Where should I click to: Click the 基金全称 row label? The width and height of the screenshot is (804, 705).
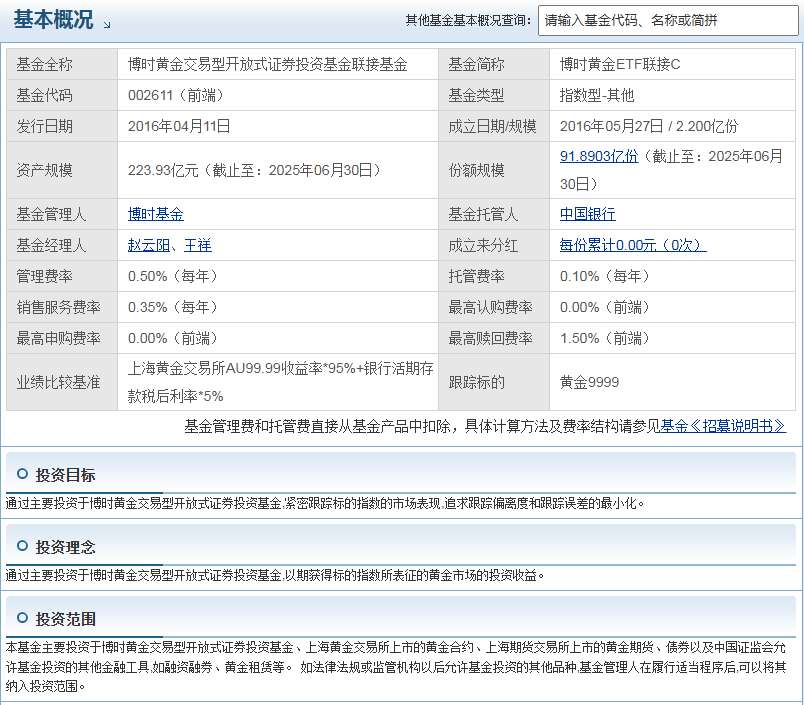click(x=45, y=65)
